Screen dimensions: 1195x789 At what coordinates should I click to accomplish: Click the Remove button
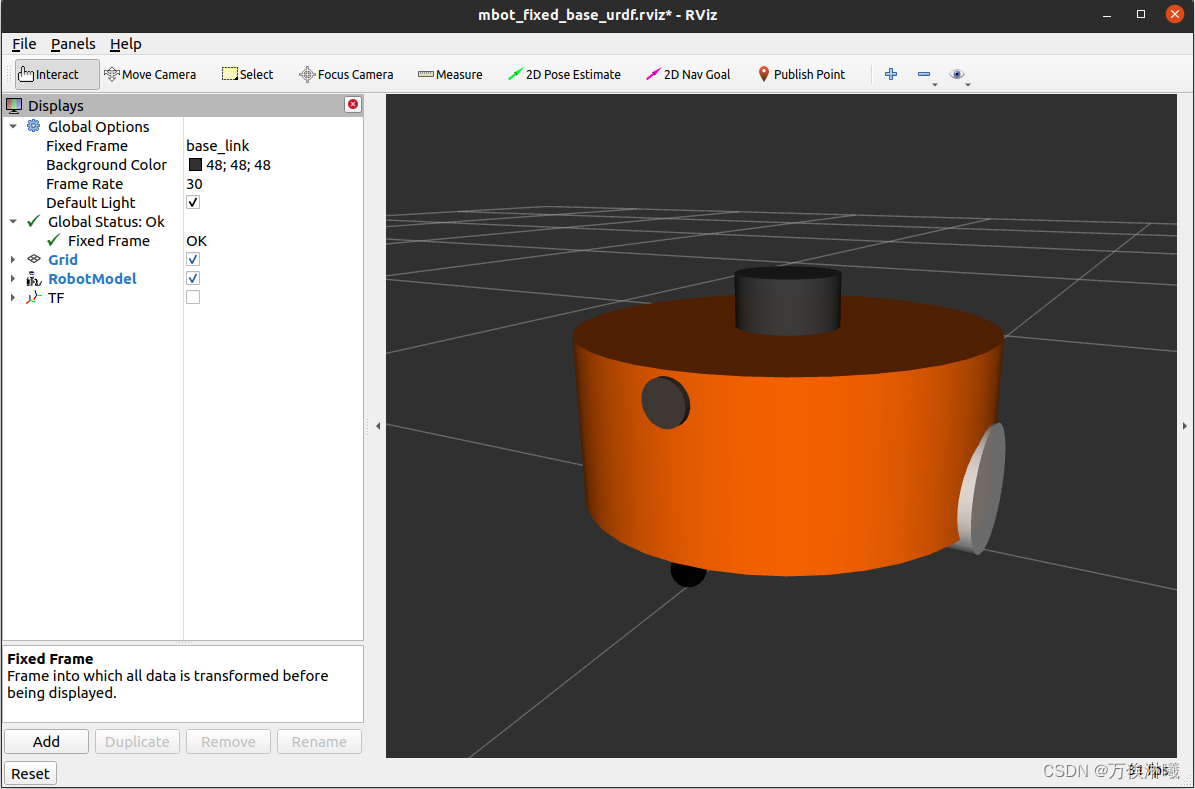[x=228, y=742]
